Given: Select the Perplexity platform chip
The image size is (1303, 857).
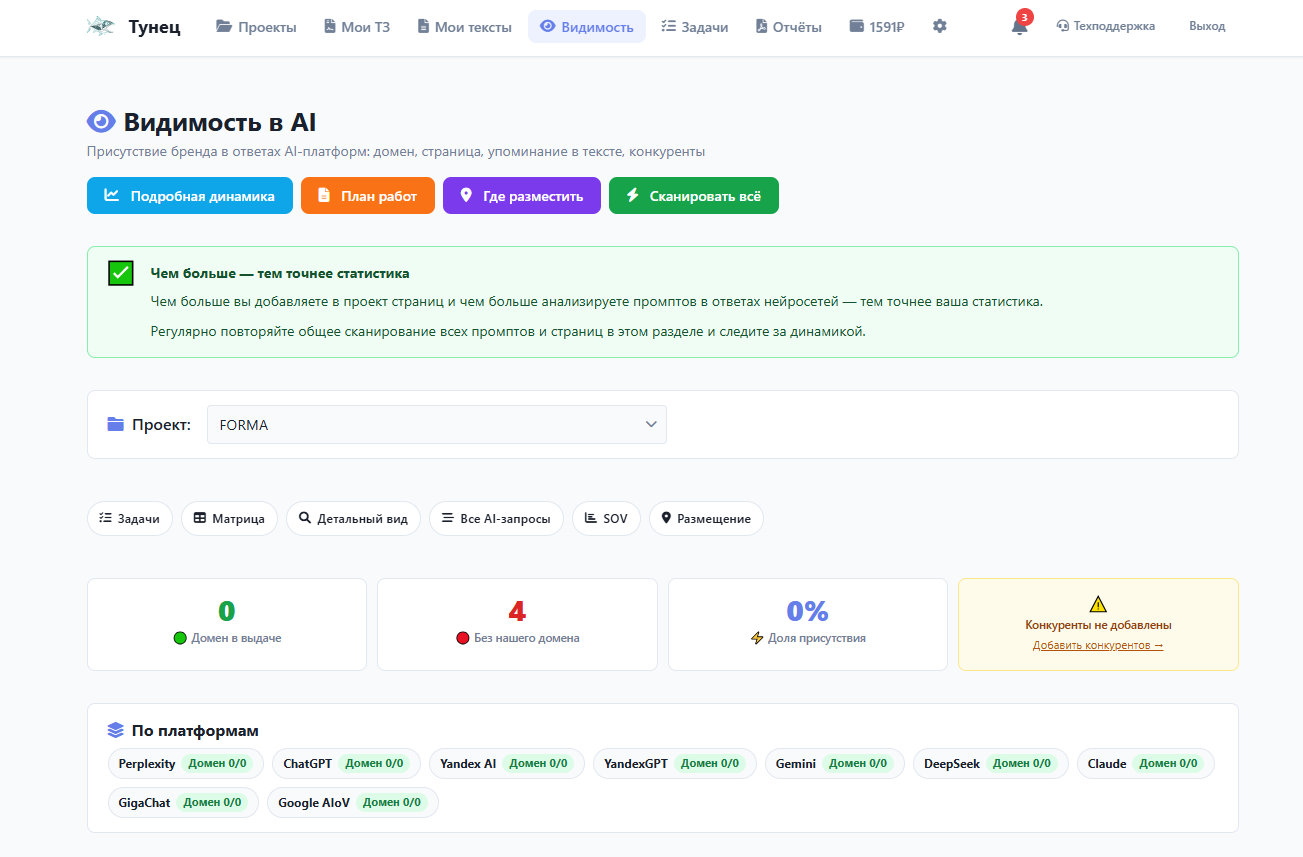Looking at the screenshot, I should (186, 764).
